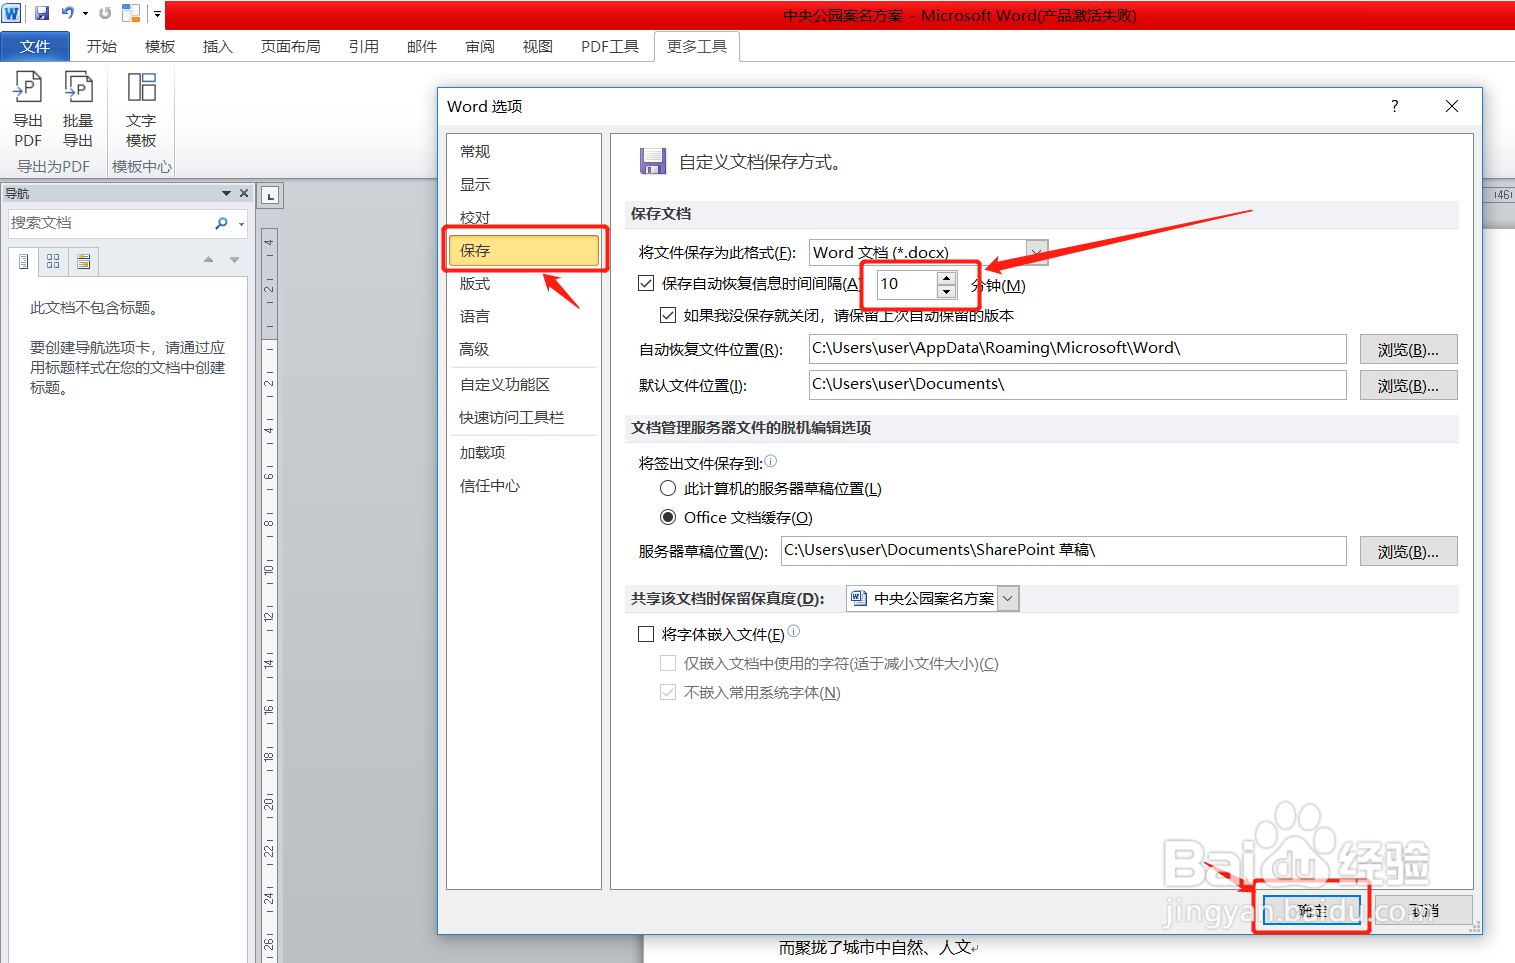The width and height of the screenshot is (1515, 963).
Task: Switch to the 引用 ribbon tab
Action: [364, 46]
